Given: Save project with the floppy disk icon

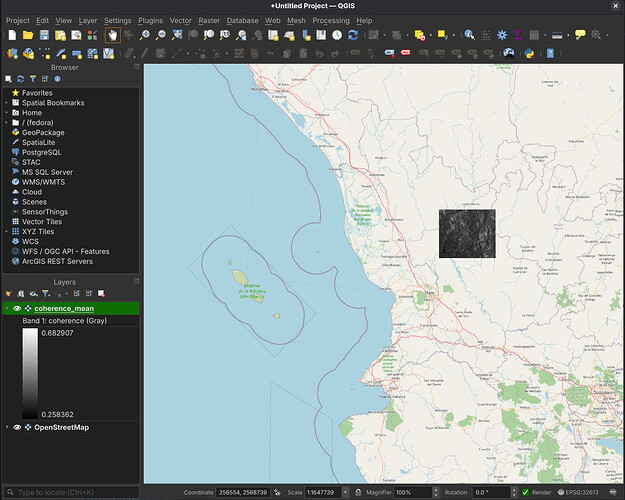Looking at the screenshot, I should pyautogui.click(x=44, y=35).
